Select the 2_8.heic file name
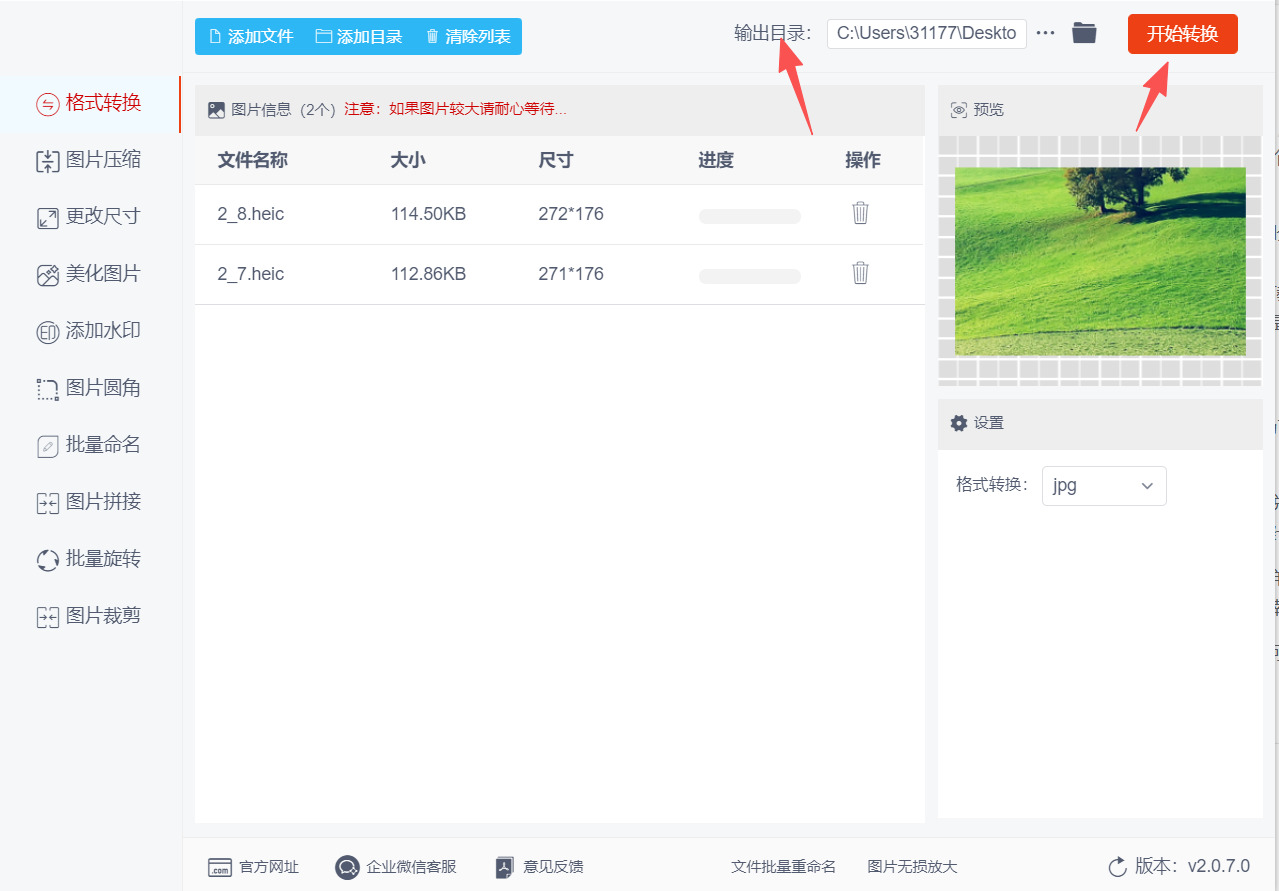The width and height of the screenshot is (1279, 891). (251, 214)
